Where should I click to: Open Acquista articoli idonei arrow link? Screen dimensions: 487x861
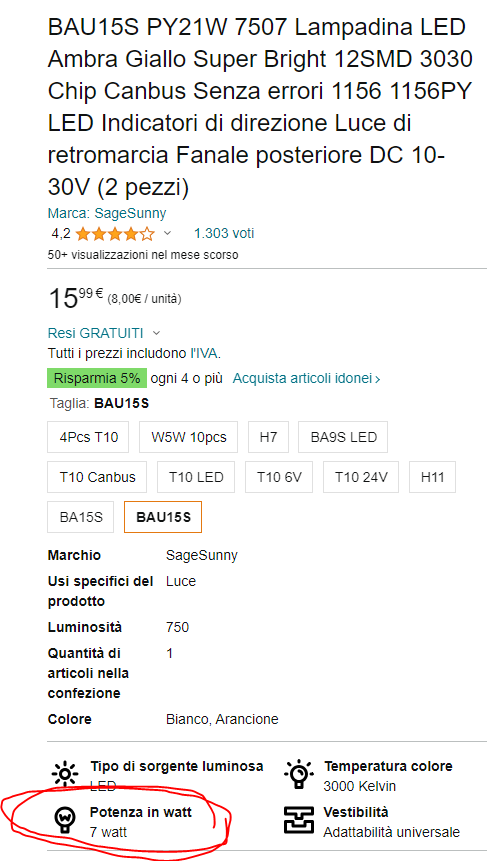tap(306, 378)
